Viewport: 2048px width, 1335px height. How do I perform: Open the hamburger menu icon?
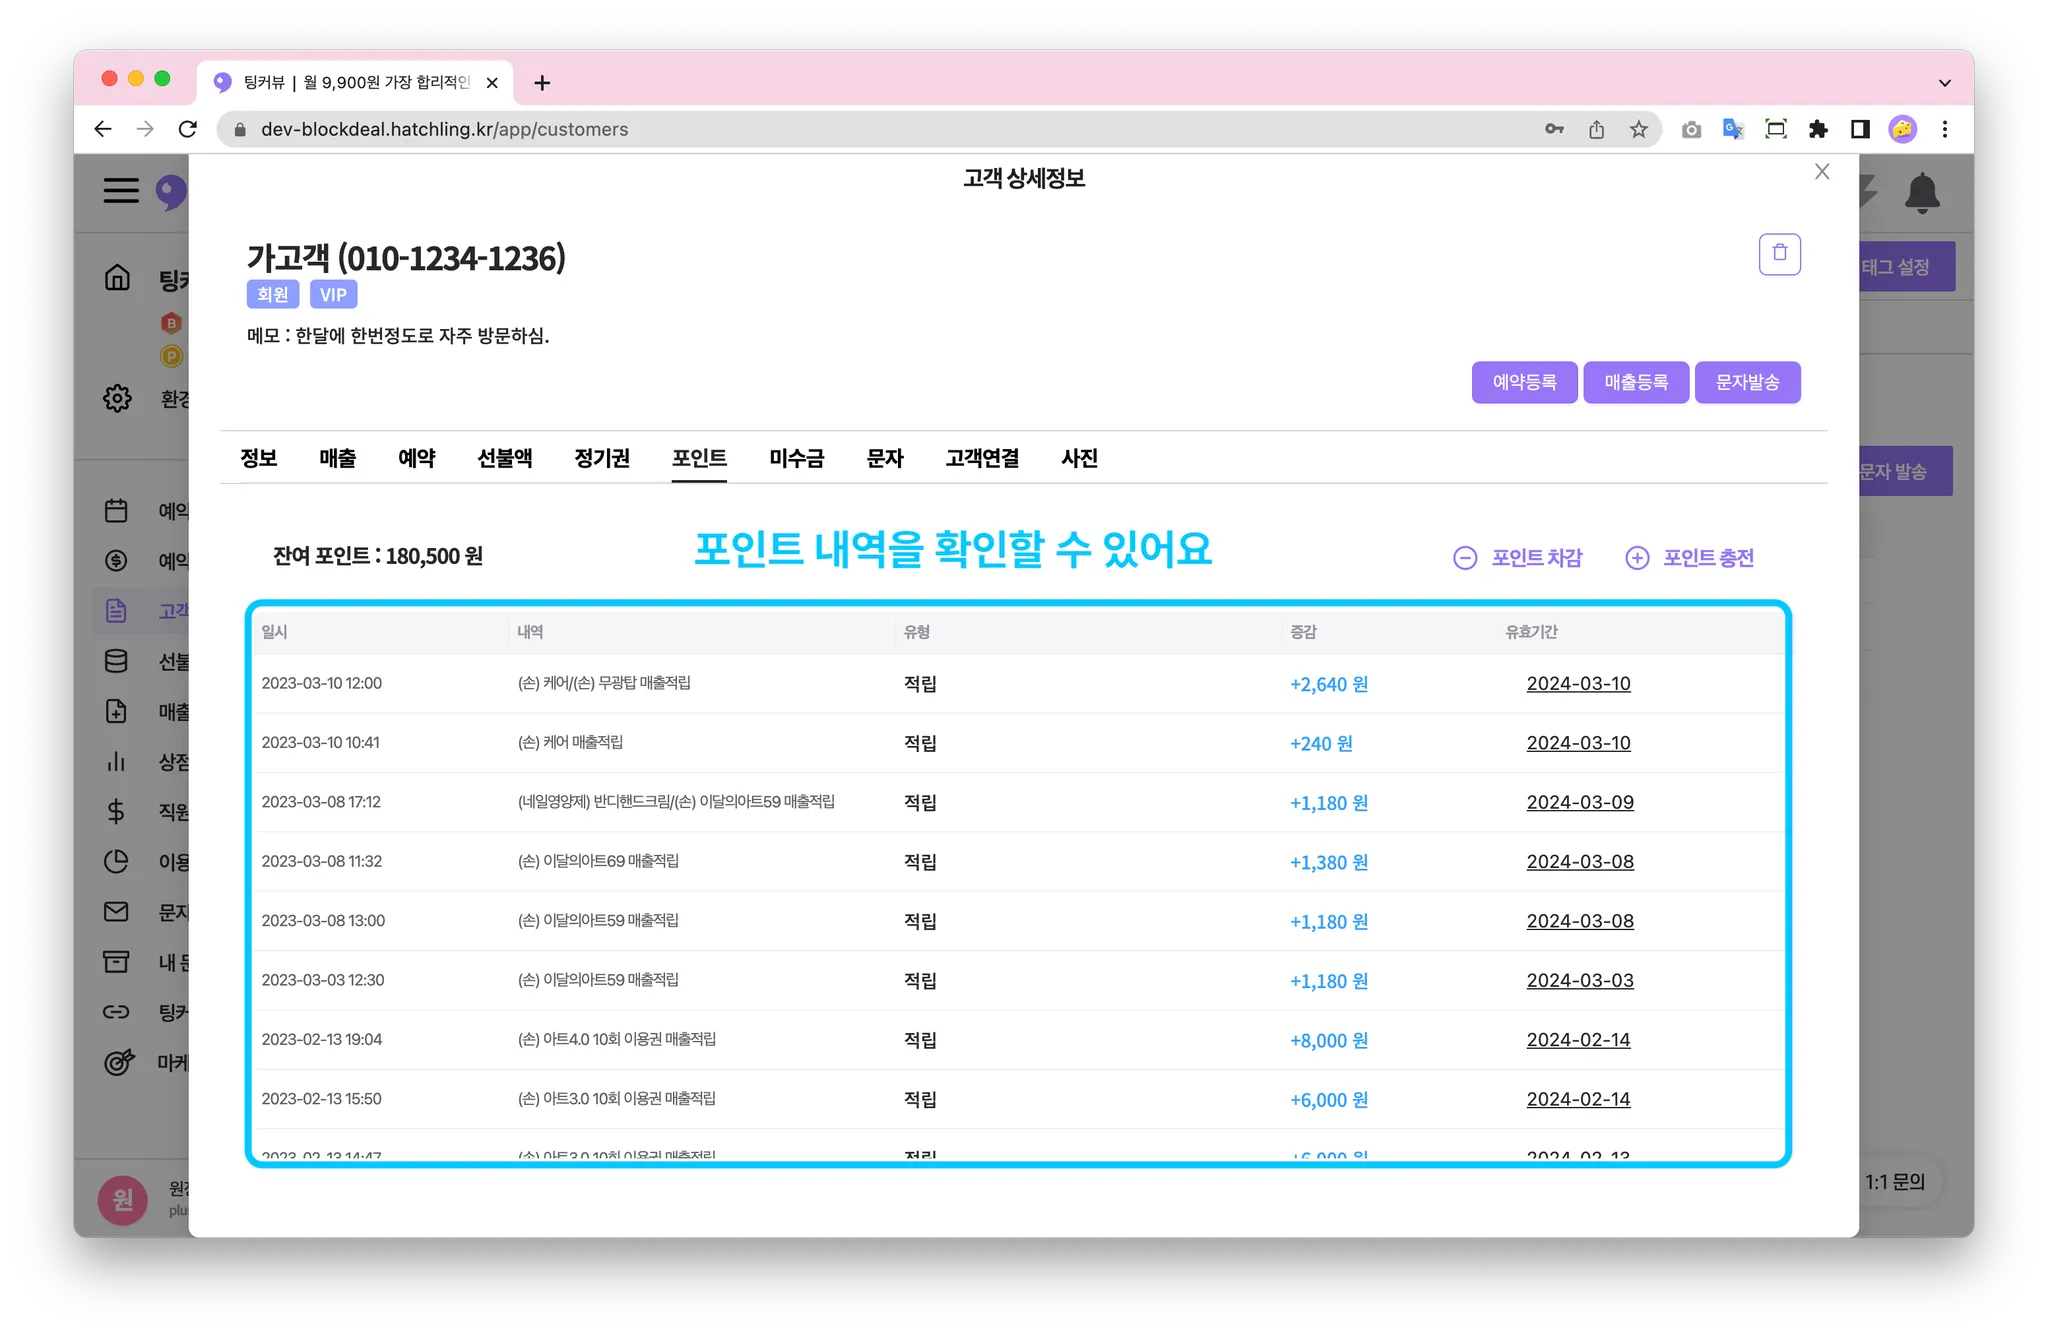[121, 190]
